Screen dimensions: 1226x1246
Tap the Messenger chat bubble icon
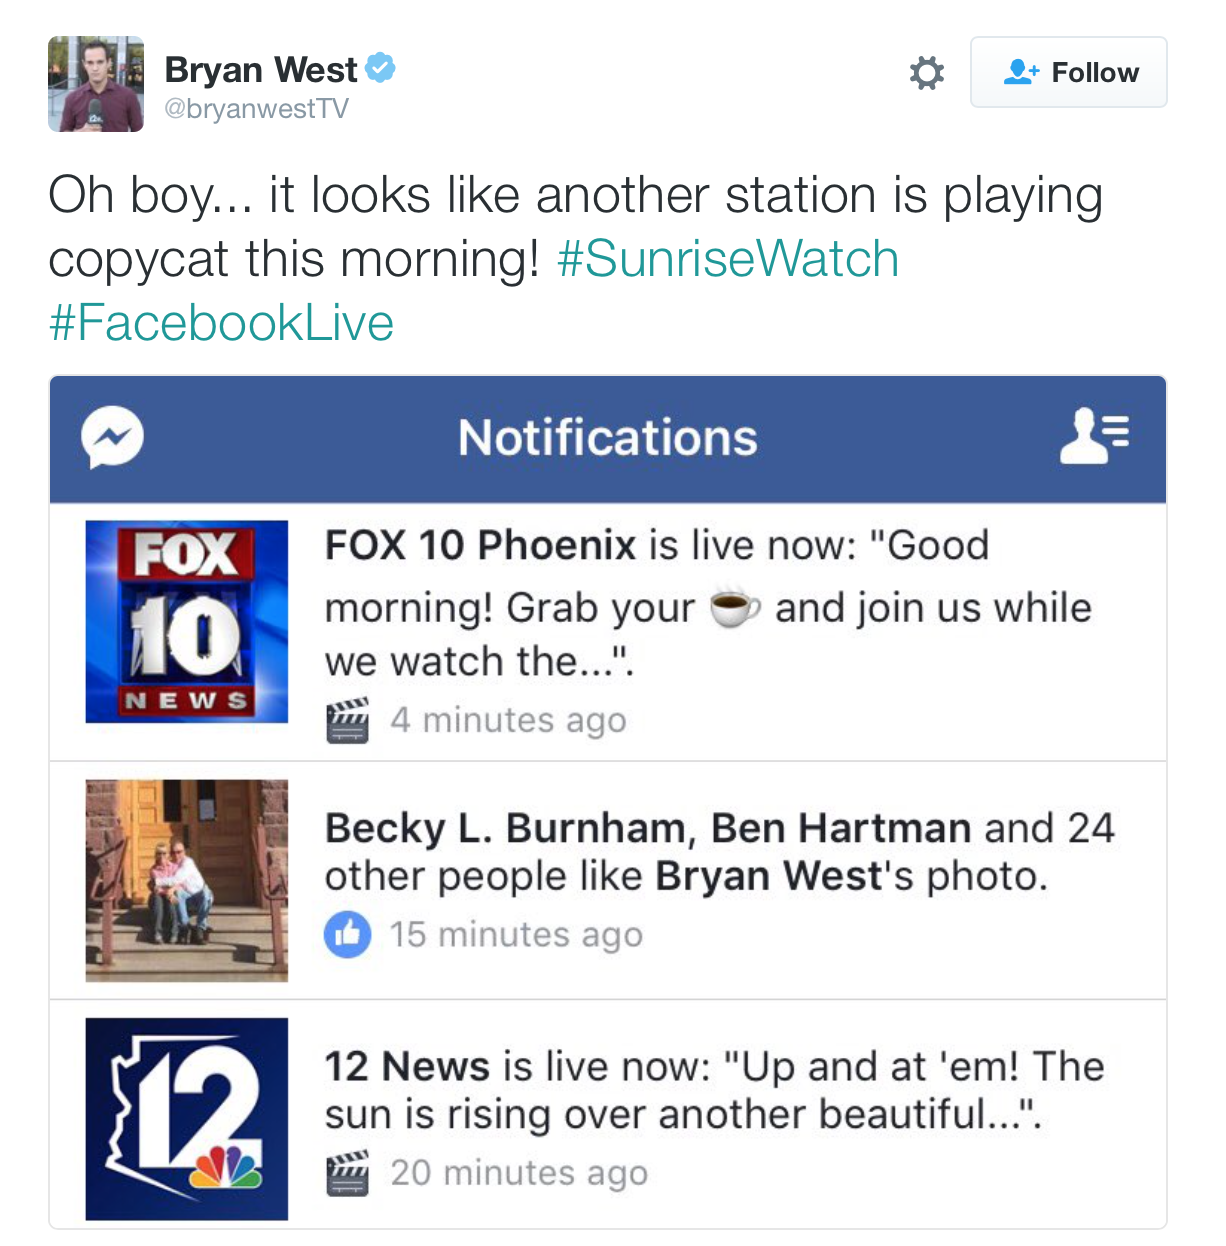pyautogui.click(x=112, y=437)
